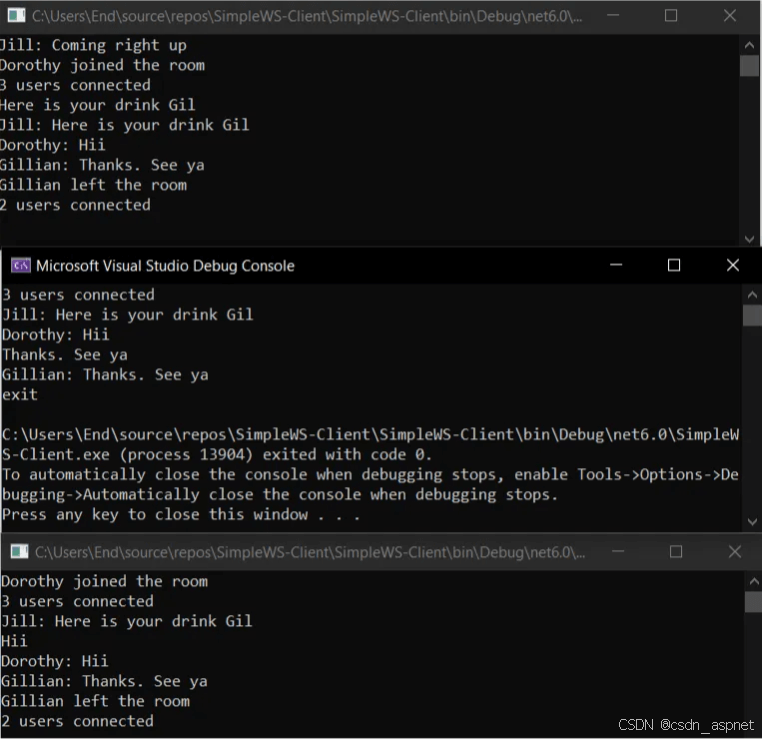Click 'Dorothy joined the room' in bottom console
The height and width of the screenshot is (739, 762).
[x=104, y=582]
